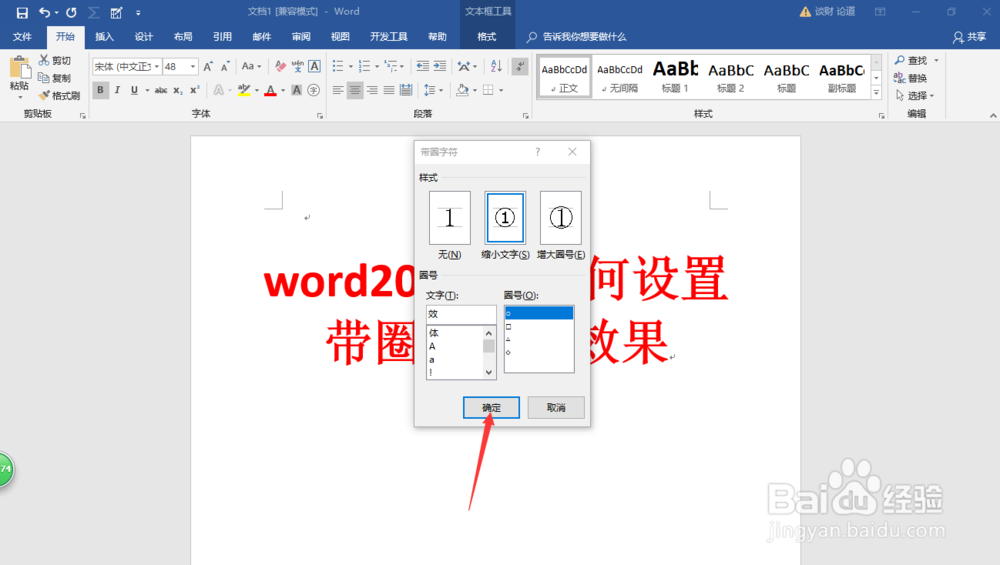This screenshot has height=565, width=1000.
Task: Click the Sort A-Z icon
Action: point(496,66)
